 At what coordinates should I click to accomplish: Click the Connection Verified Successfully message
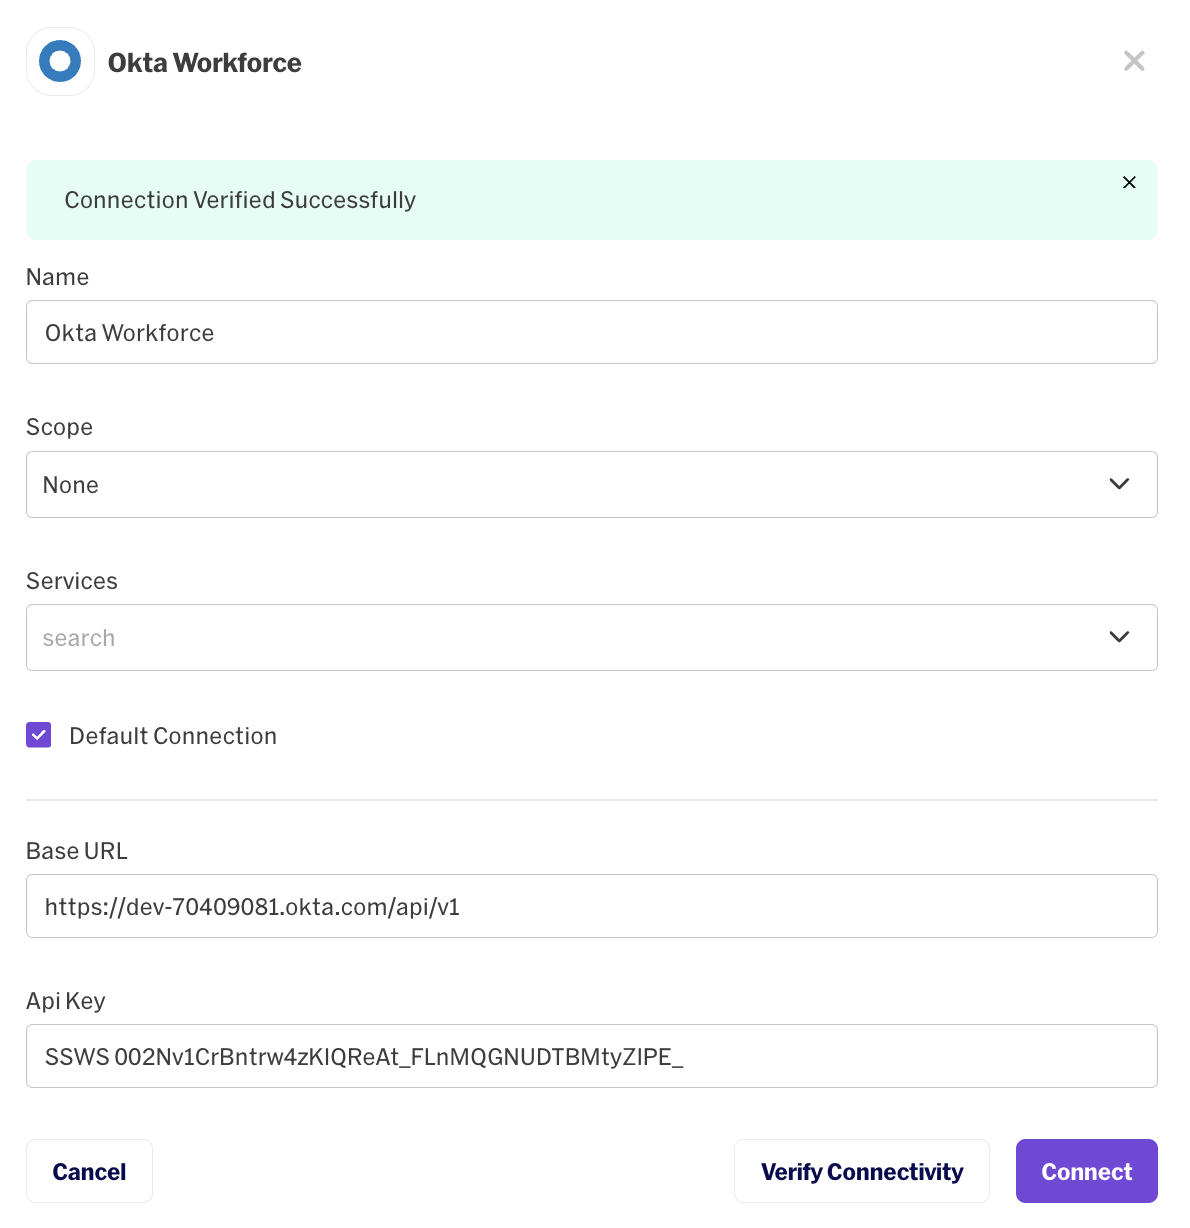pos(240,200)
